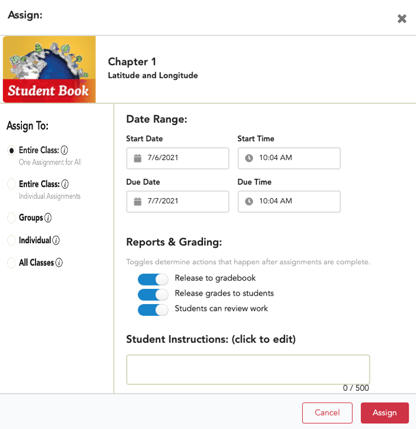Open info icon beside Groups
The width and height of the screenshot is (416, 429).
(48, 218)
